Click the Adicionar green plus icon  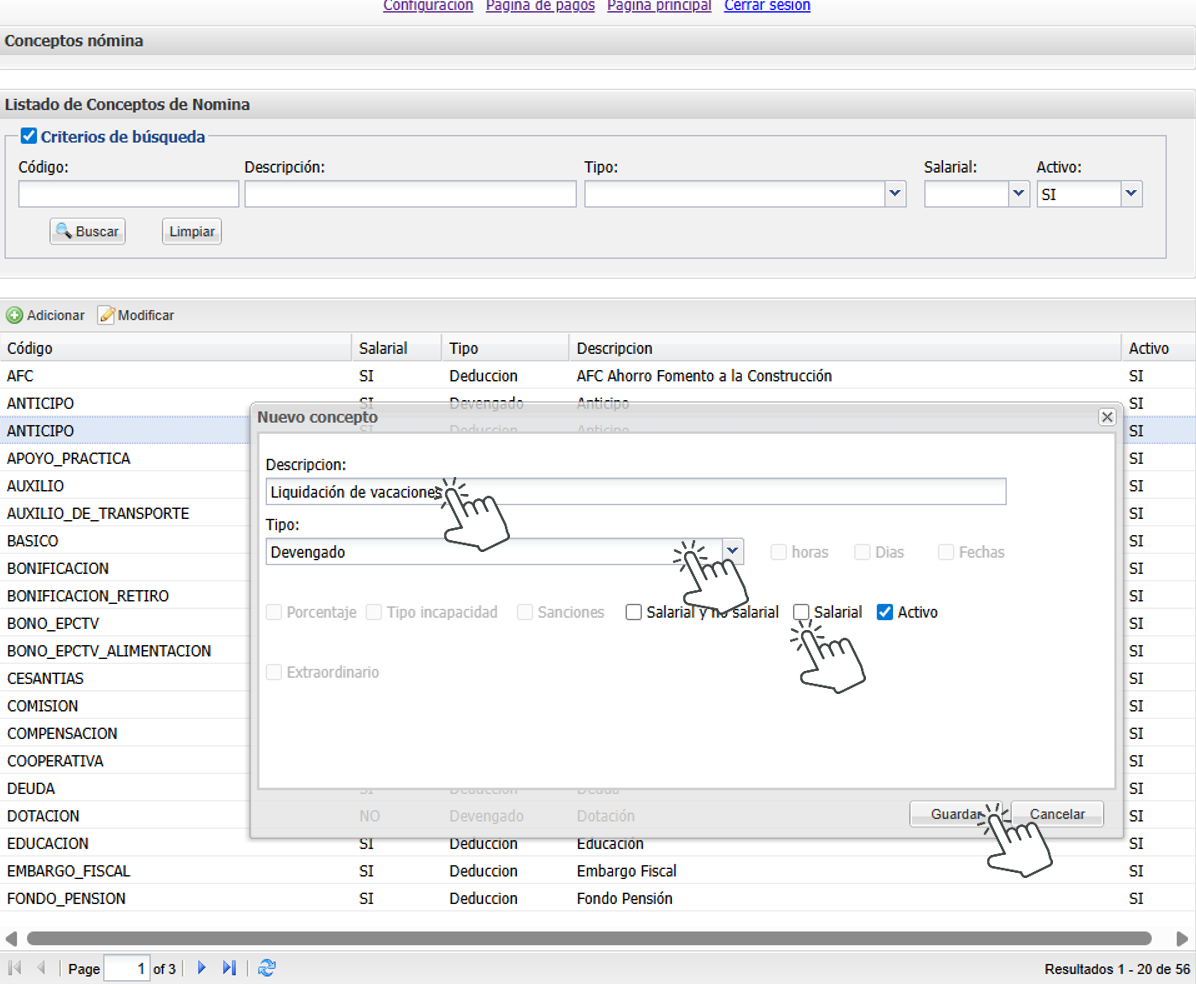(15, 315)
